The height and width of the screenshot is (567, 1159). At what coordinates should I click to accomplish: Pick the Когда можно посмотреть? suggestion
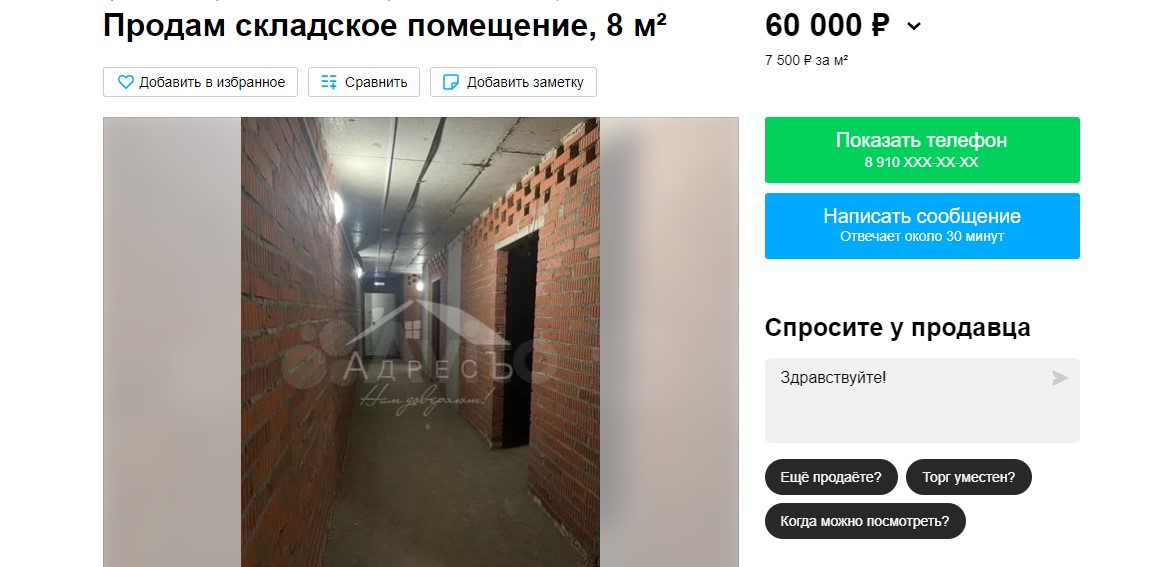tap(865, 520)
